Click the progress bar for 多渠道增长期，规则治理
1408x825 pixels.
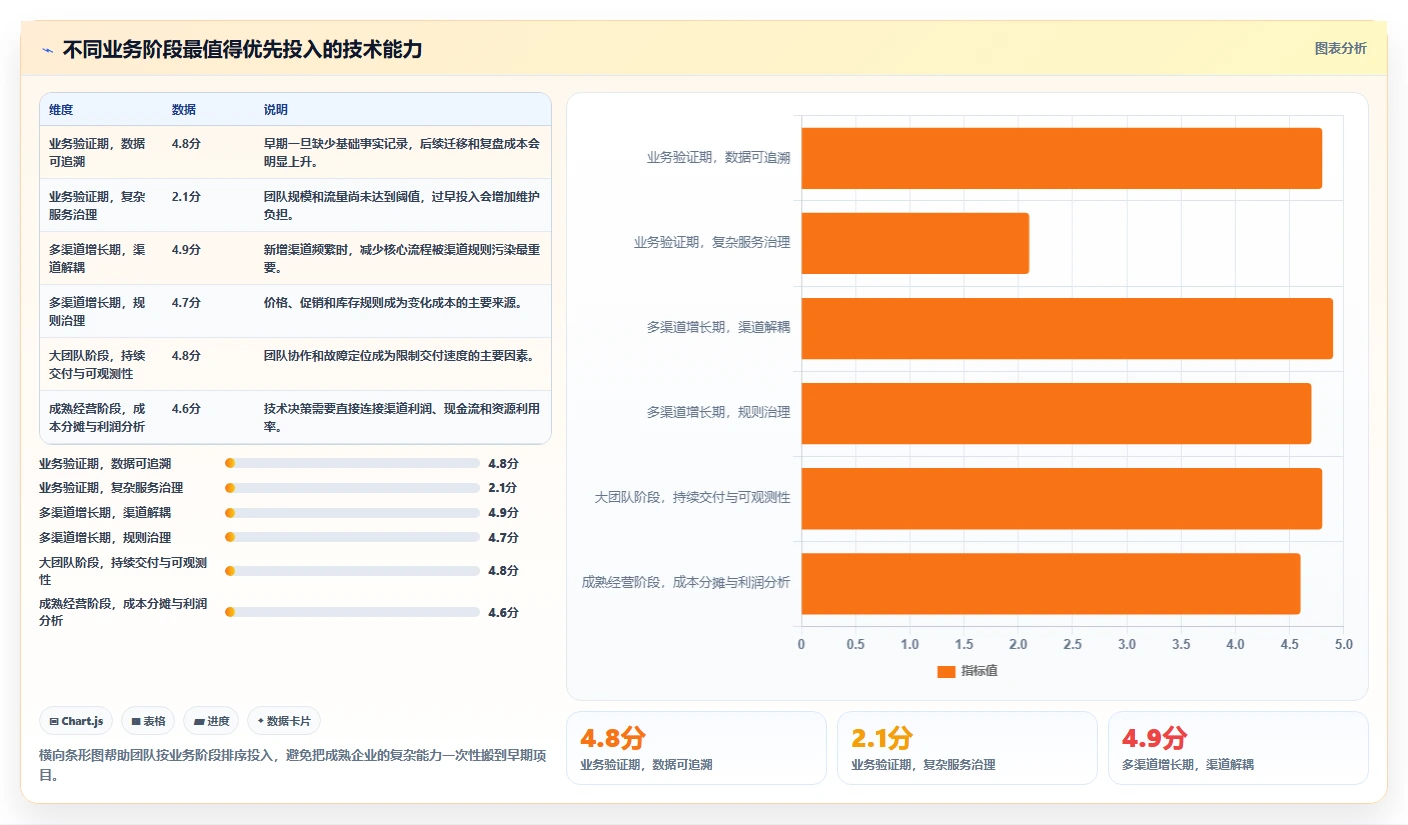[x=353, y=537]
